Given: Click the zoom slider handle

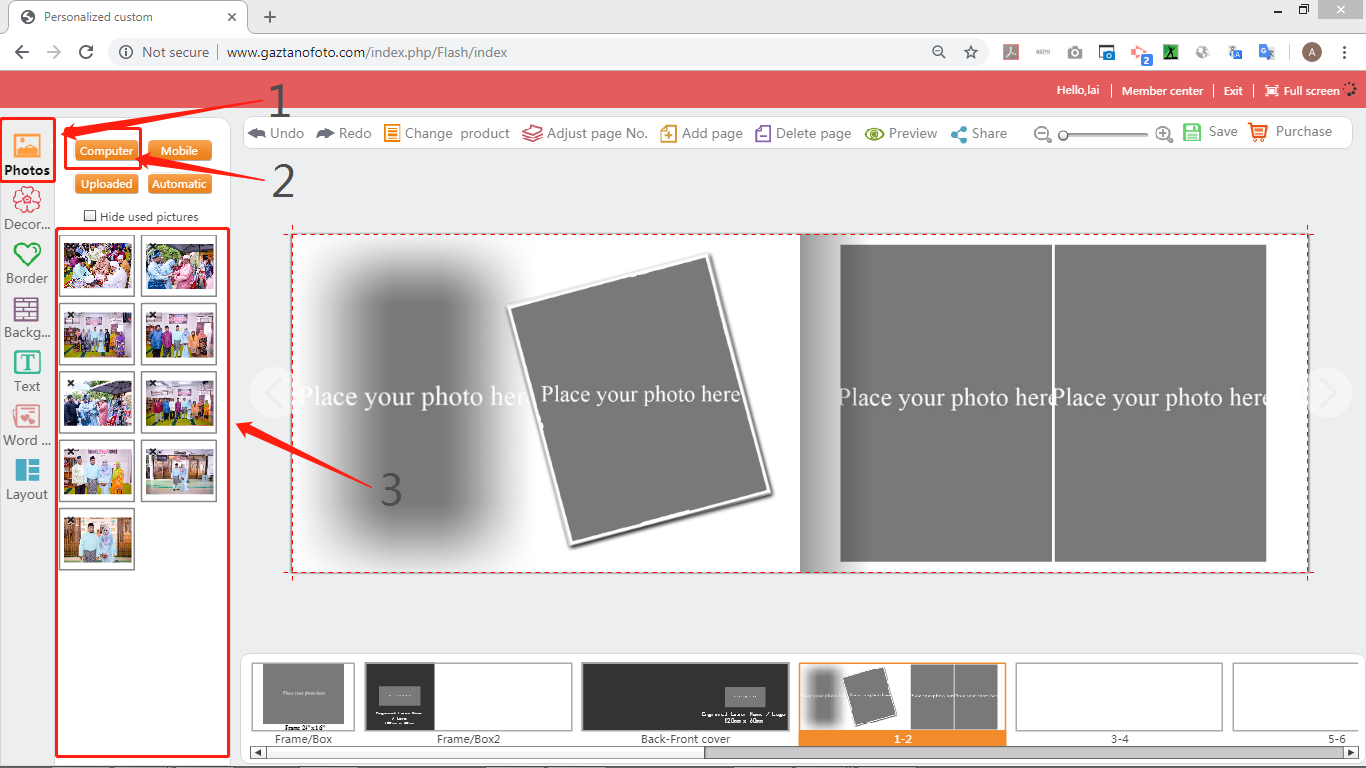Looking at the screenshot, I should [x=1064, y=135].
